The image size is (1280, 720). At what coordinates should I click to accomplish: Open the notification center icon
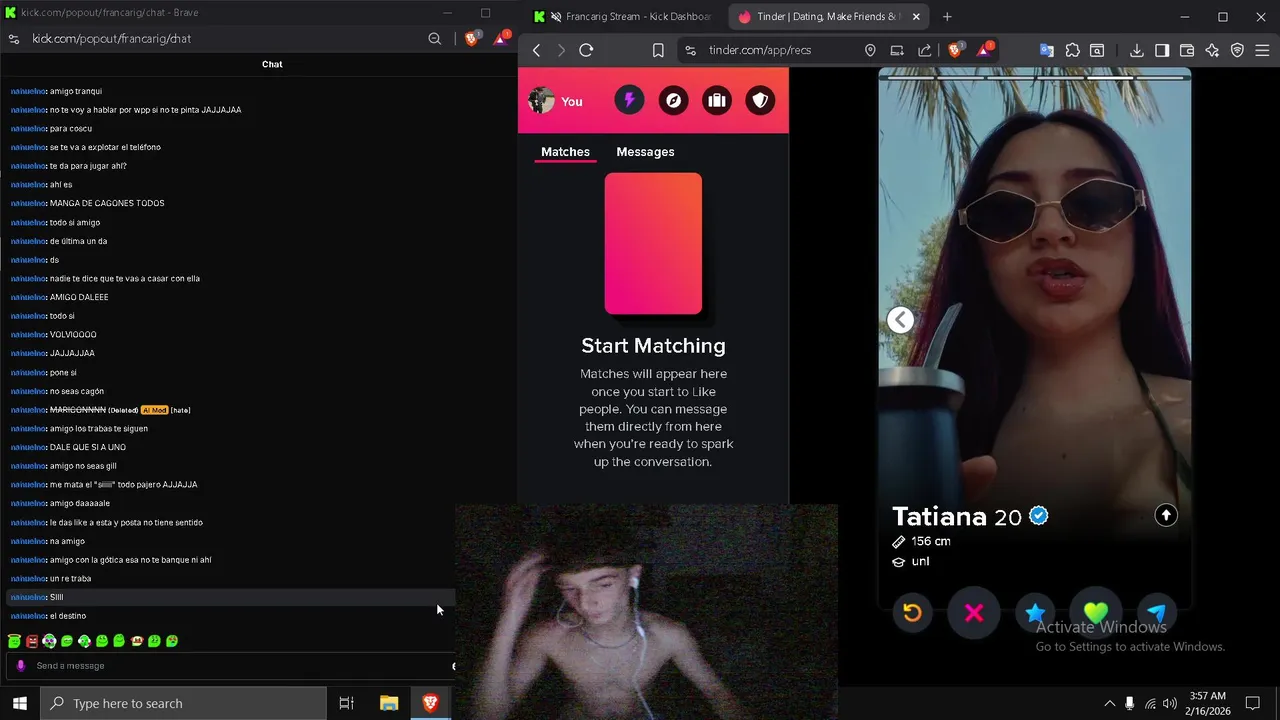[1252, 703]
